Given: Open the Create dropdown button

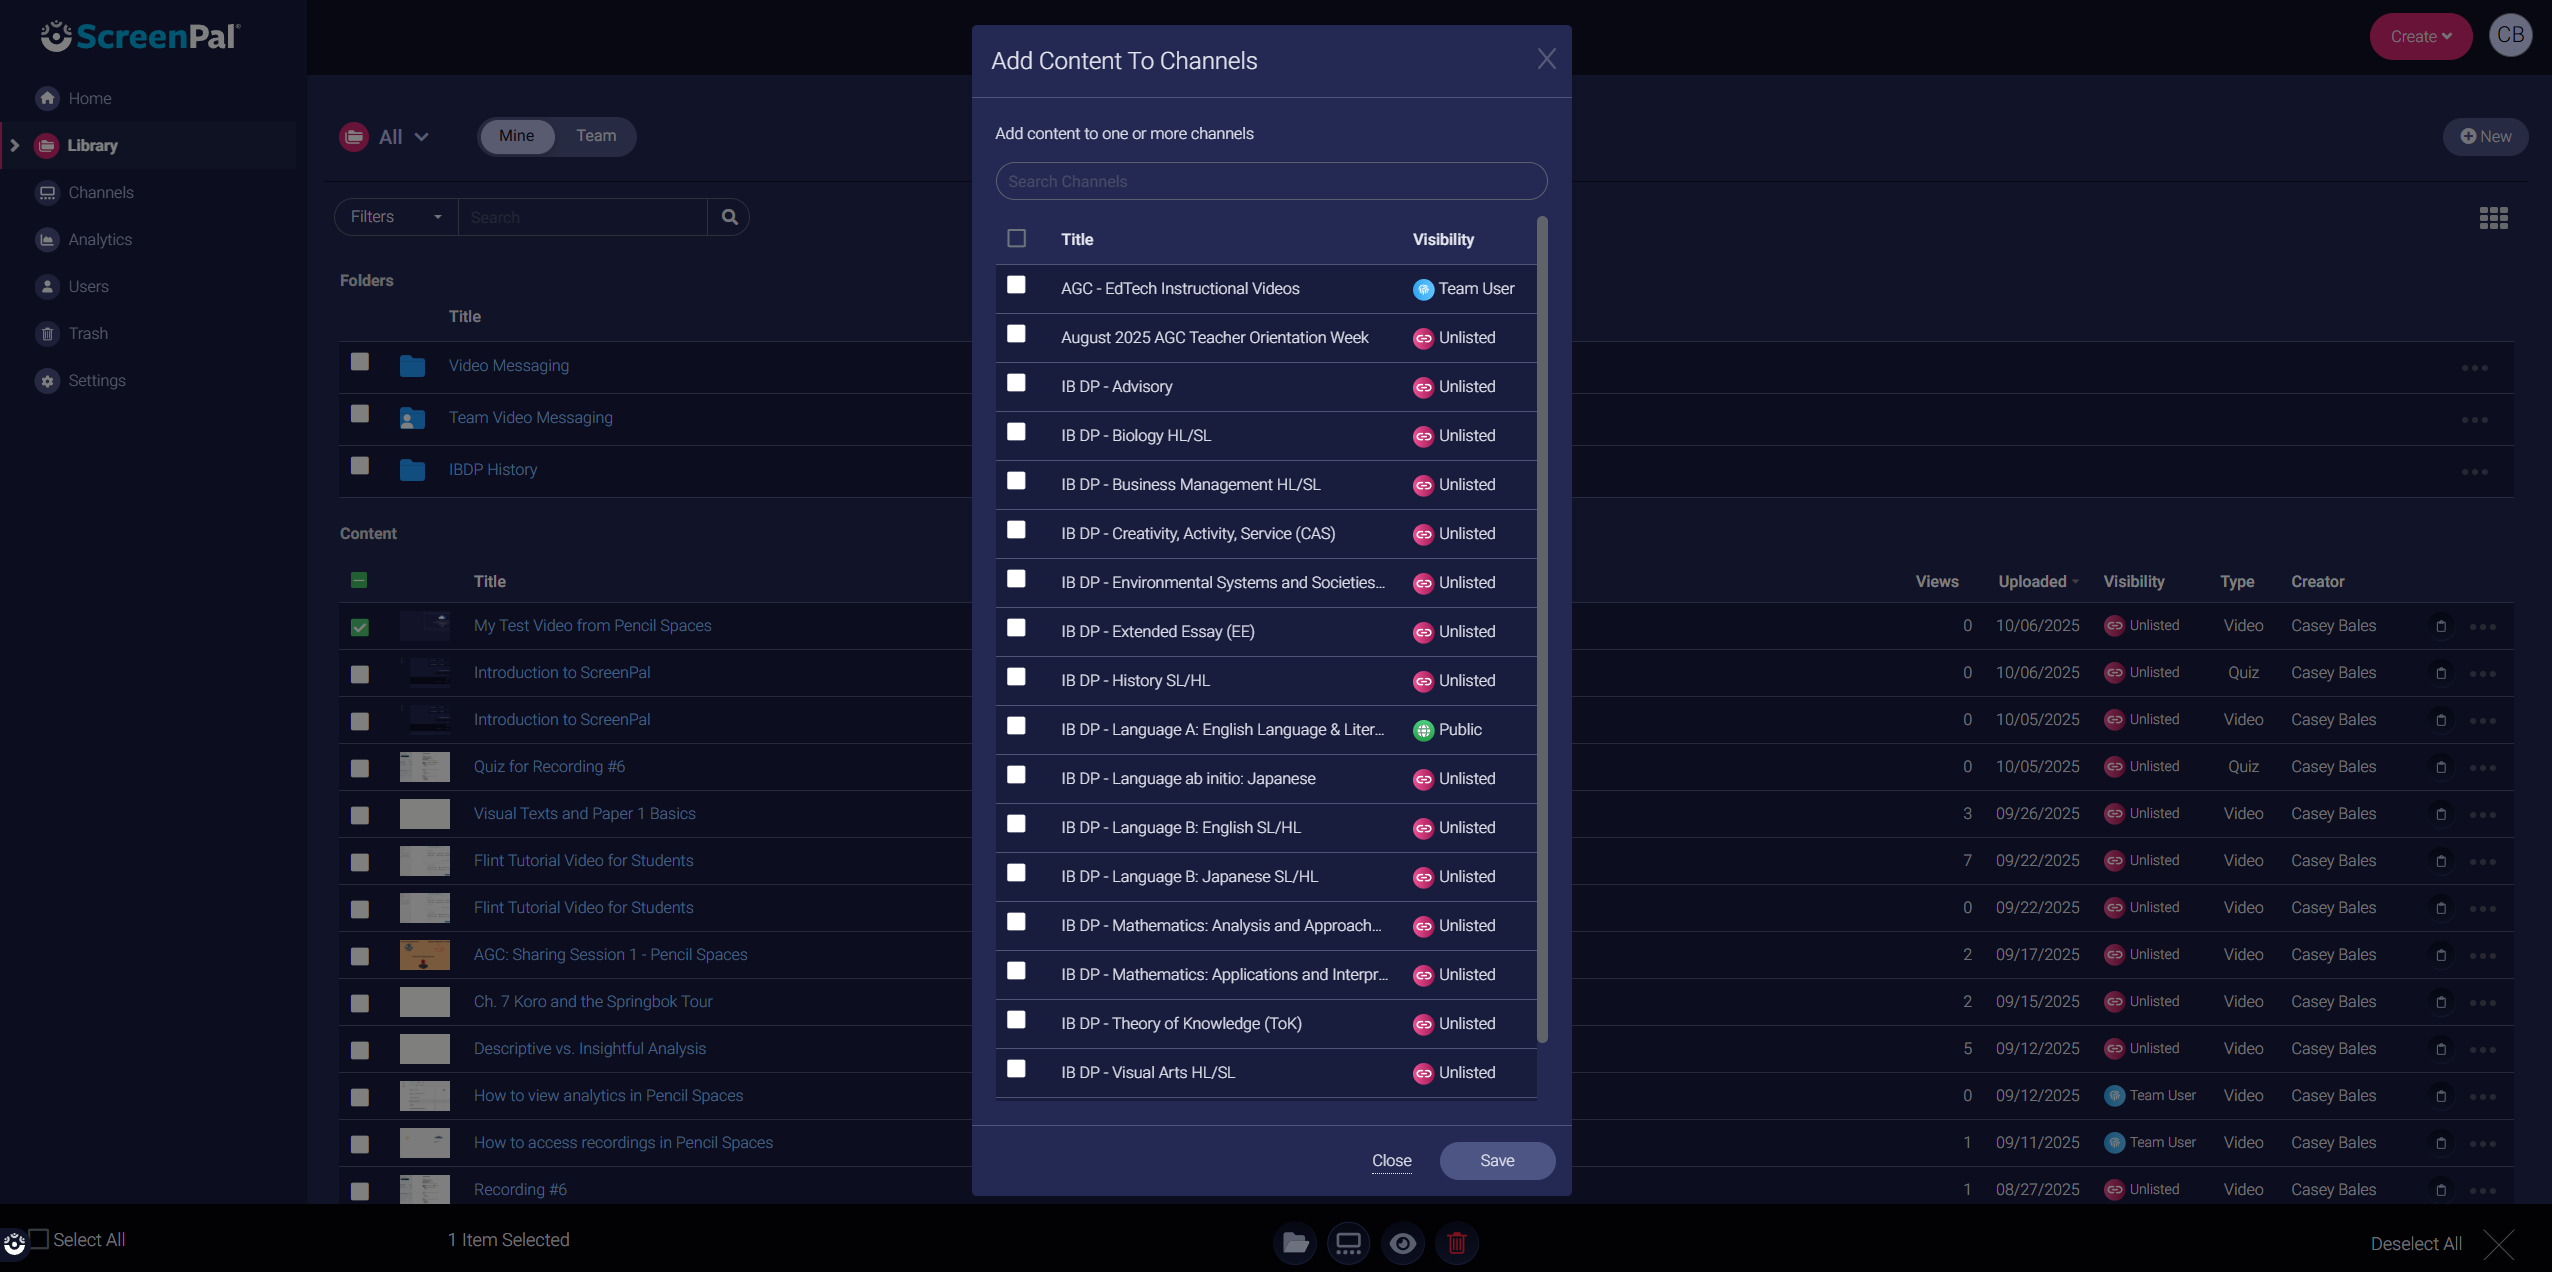Looking at the screenshot, I should point(2420,37).
